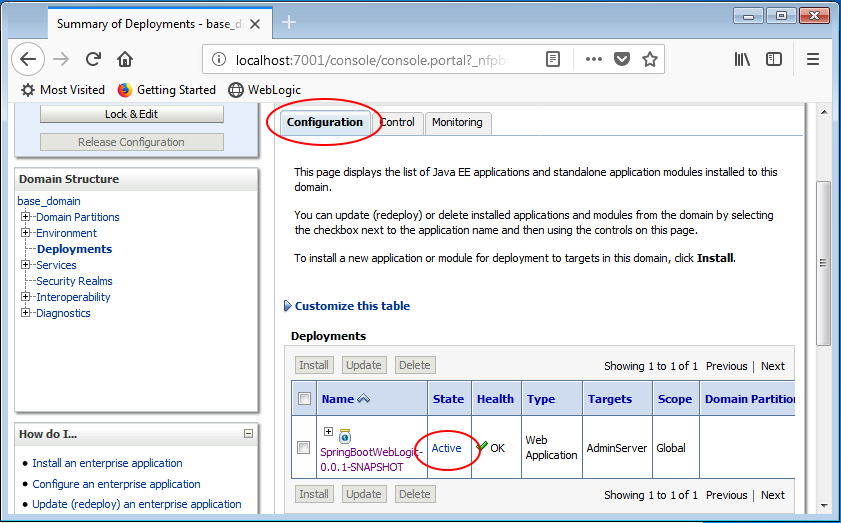Open the Firefox hamburger menu
The height and width of the screenshot is (523, 841).
pos(813,59)
